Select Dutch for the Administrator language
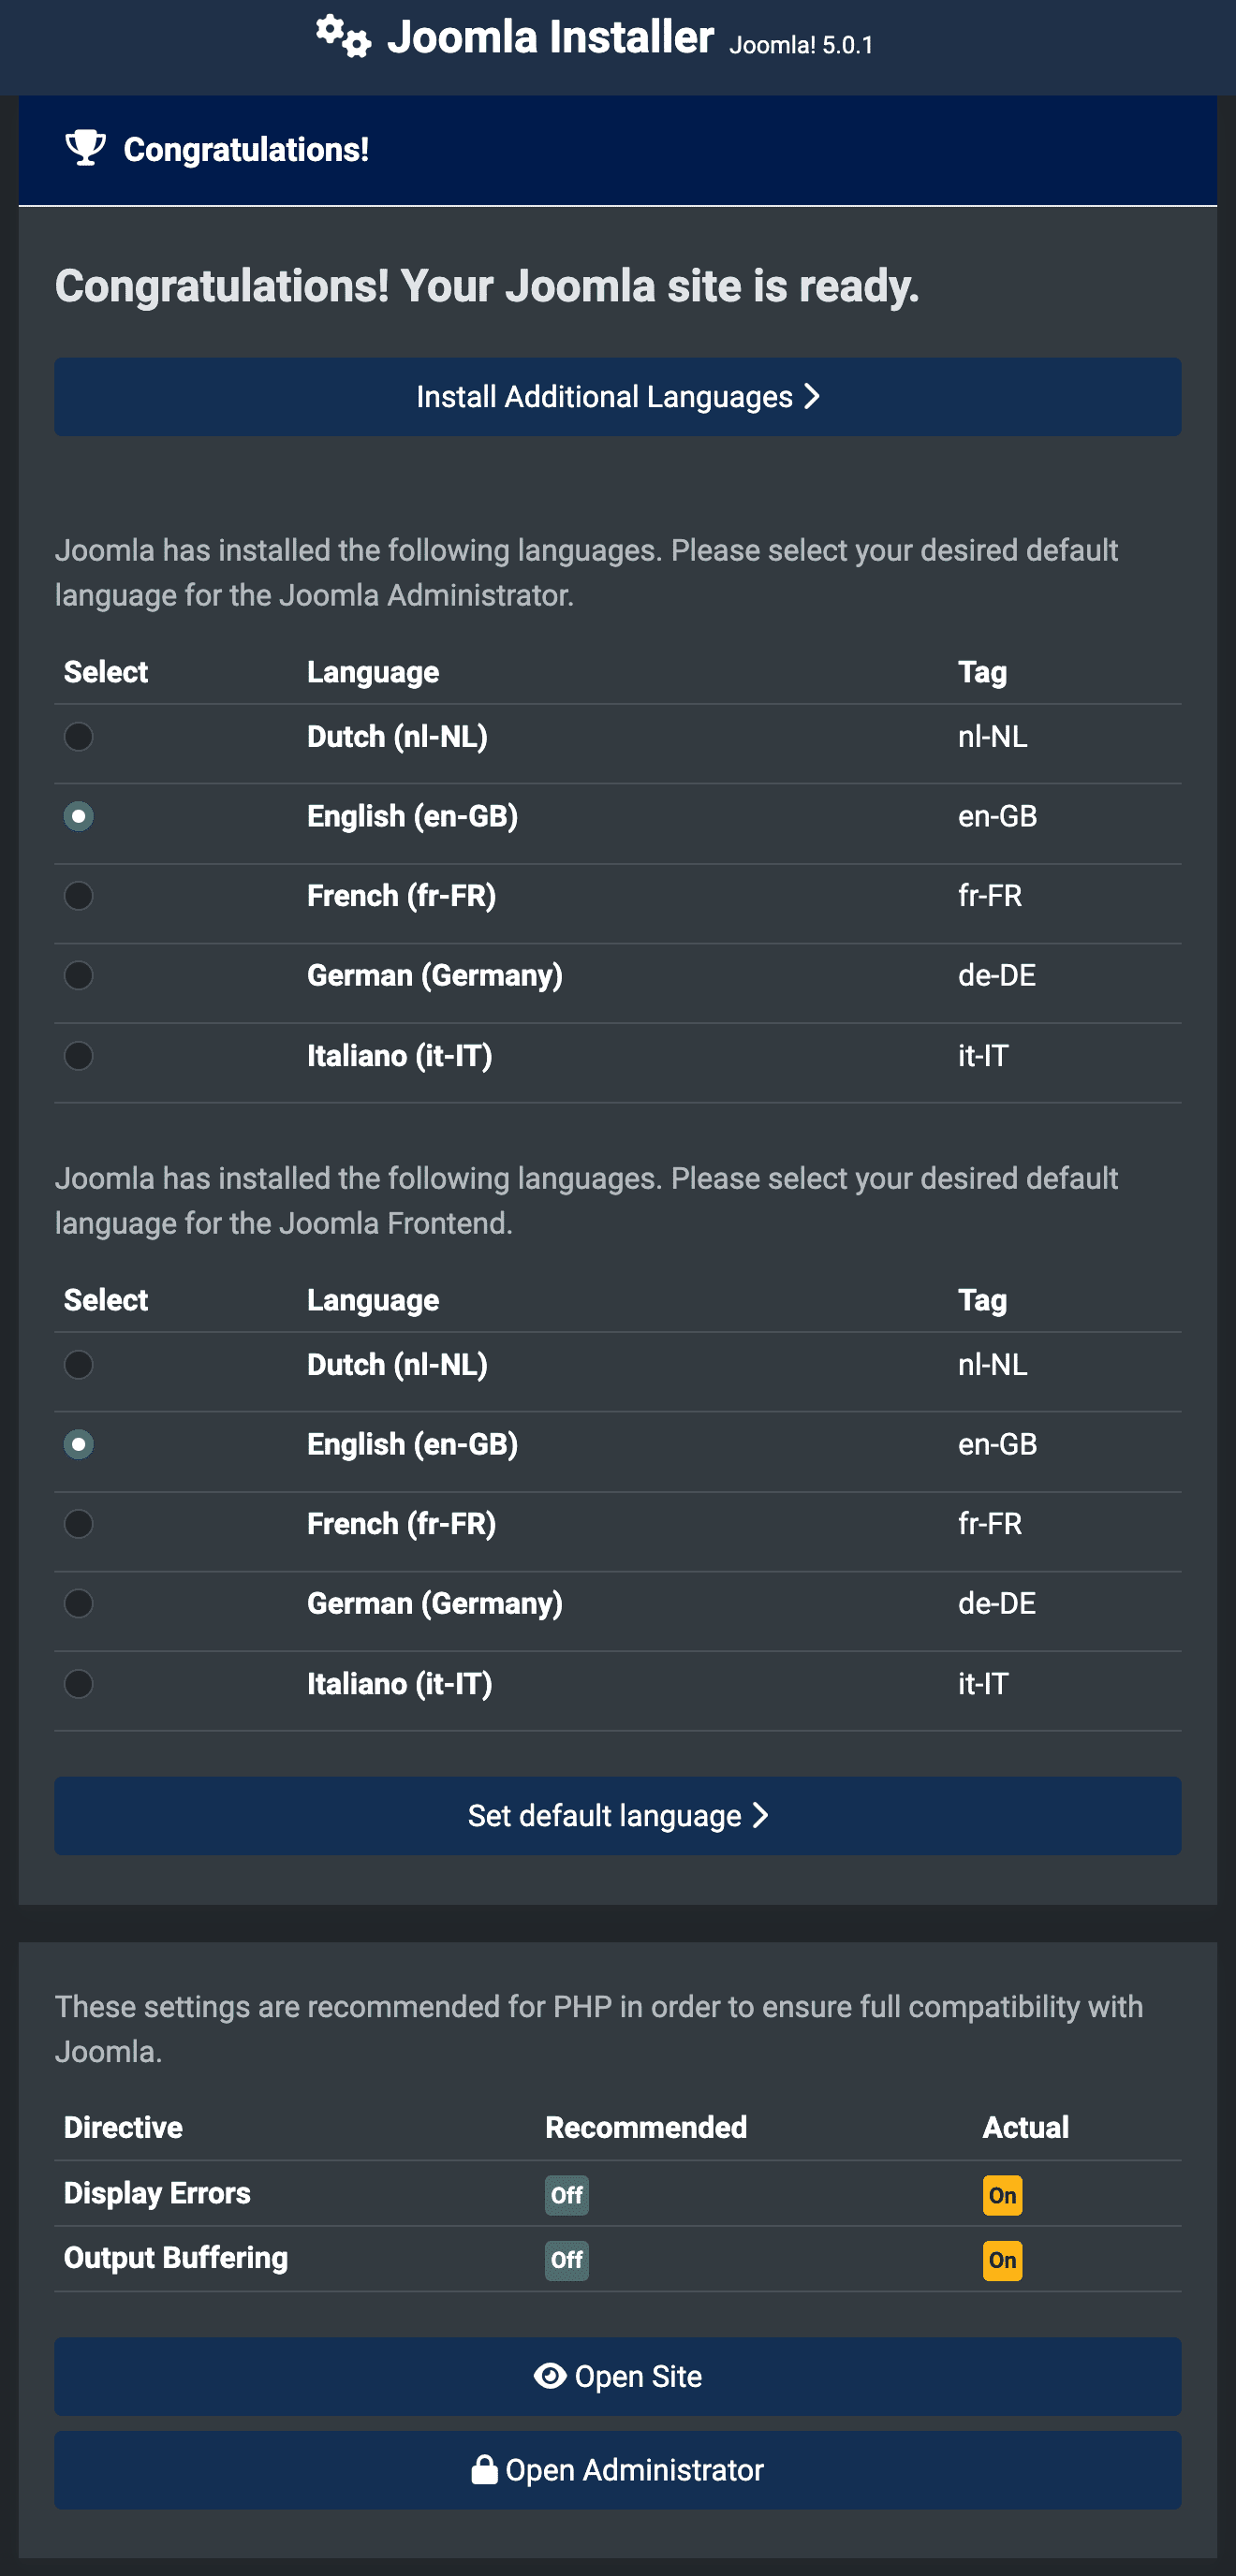This screenshot has height=2576, width=1236. pyautogui.click(x=78, y=737)
